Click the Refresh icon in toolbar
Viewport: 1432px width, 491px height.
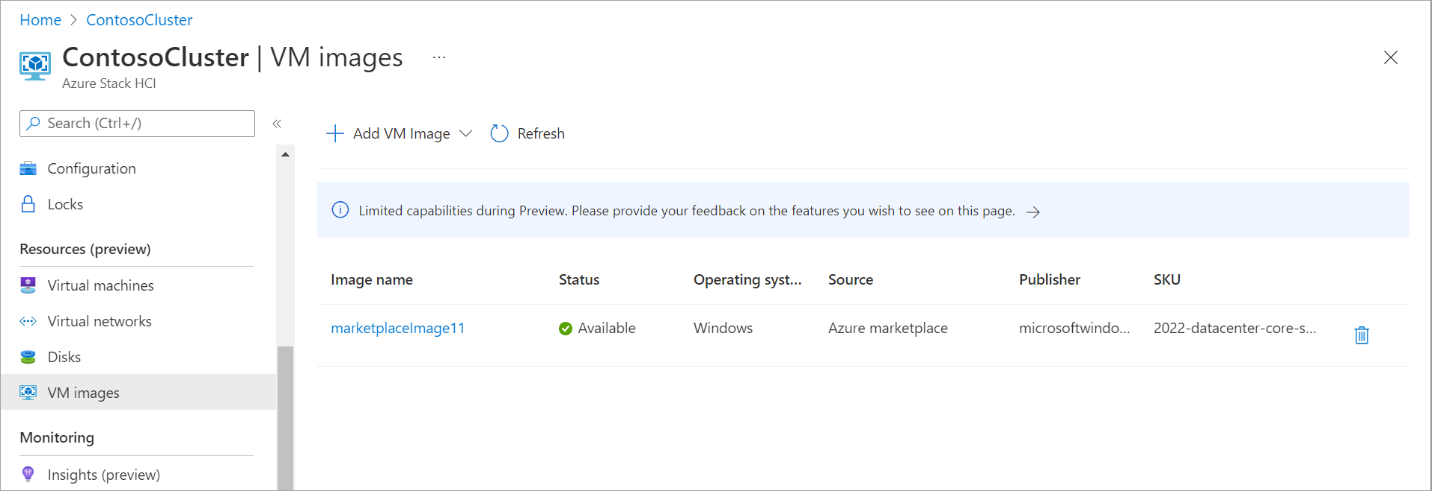click(499, 133)
